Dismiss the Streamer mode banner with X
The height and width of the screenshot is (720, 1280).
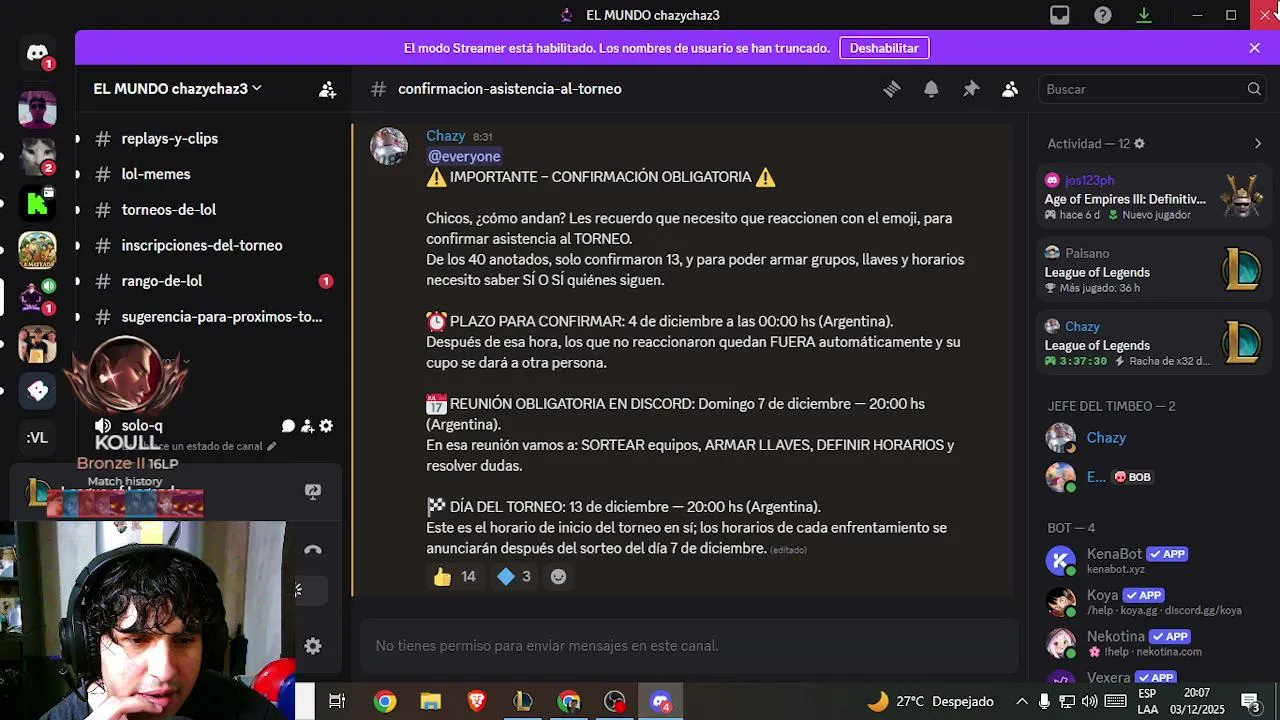pos(1255,48)
